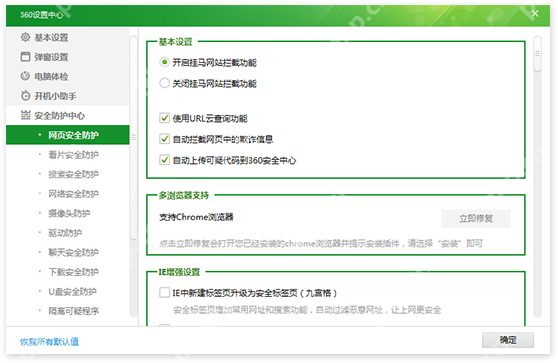Click the IE增强设置 group heading
The width and height of the screenshot is (558, 363).
coord(179,272)
